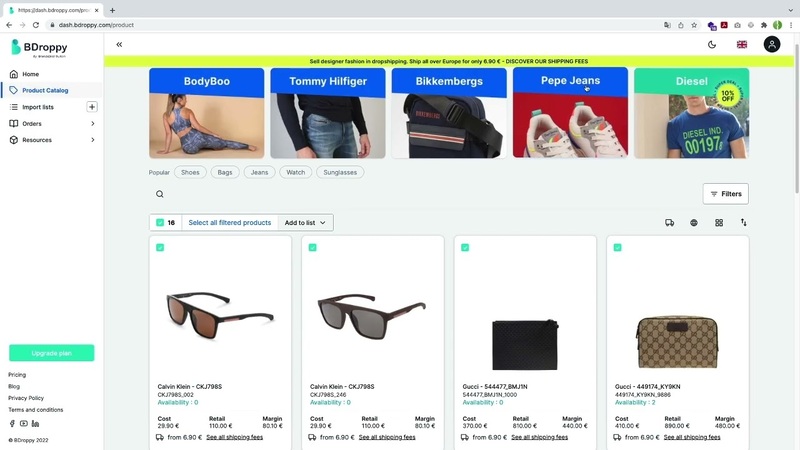Click Select all filtered products
The height and width of the screenshot is (450, 800).
coord(230,222)
